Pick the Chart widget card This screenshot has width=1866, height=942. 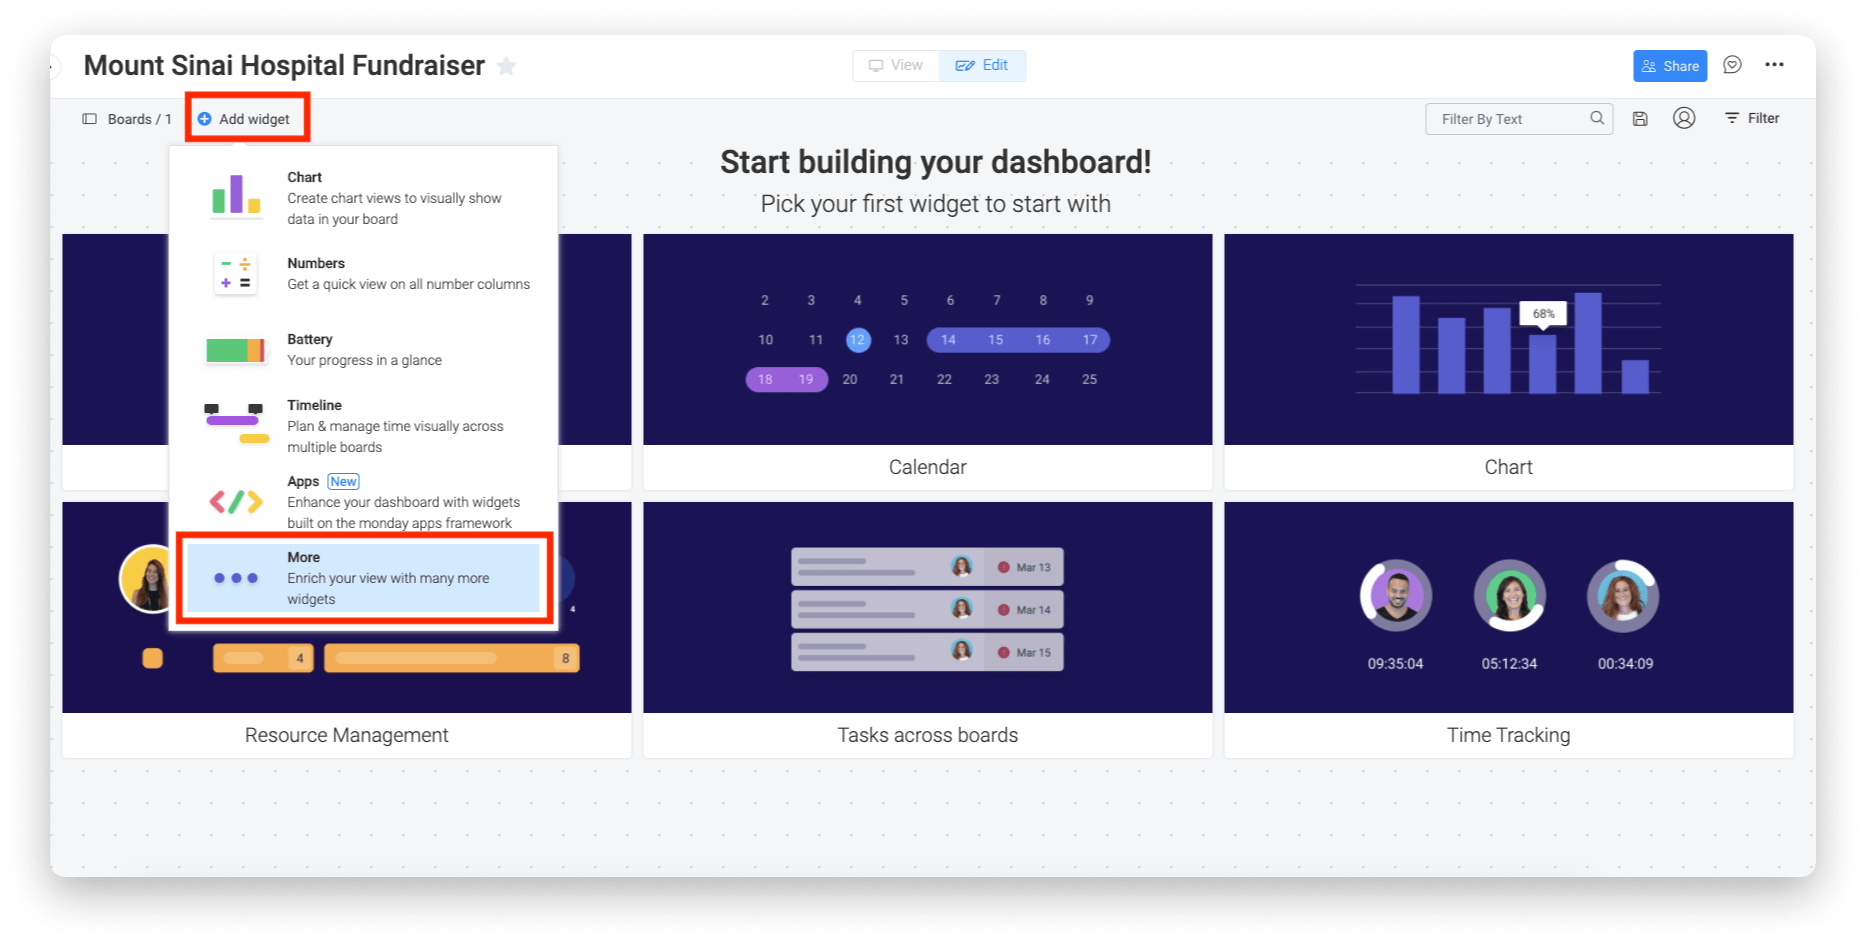(1508, 362)
